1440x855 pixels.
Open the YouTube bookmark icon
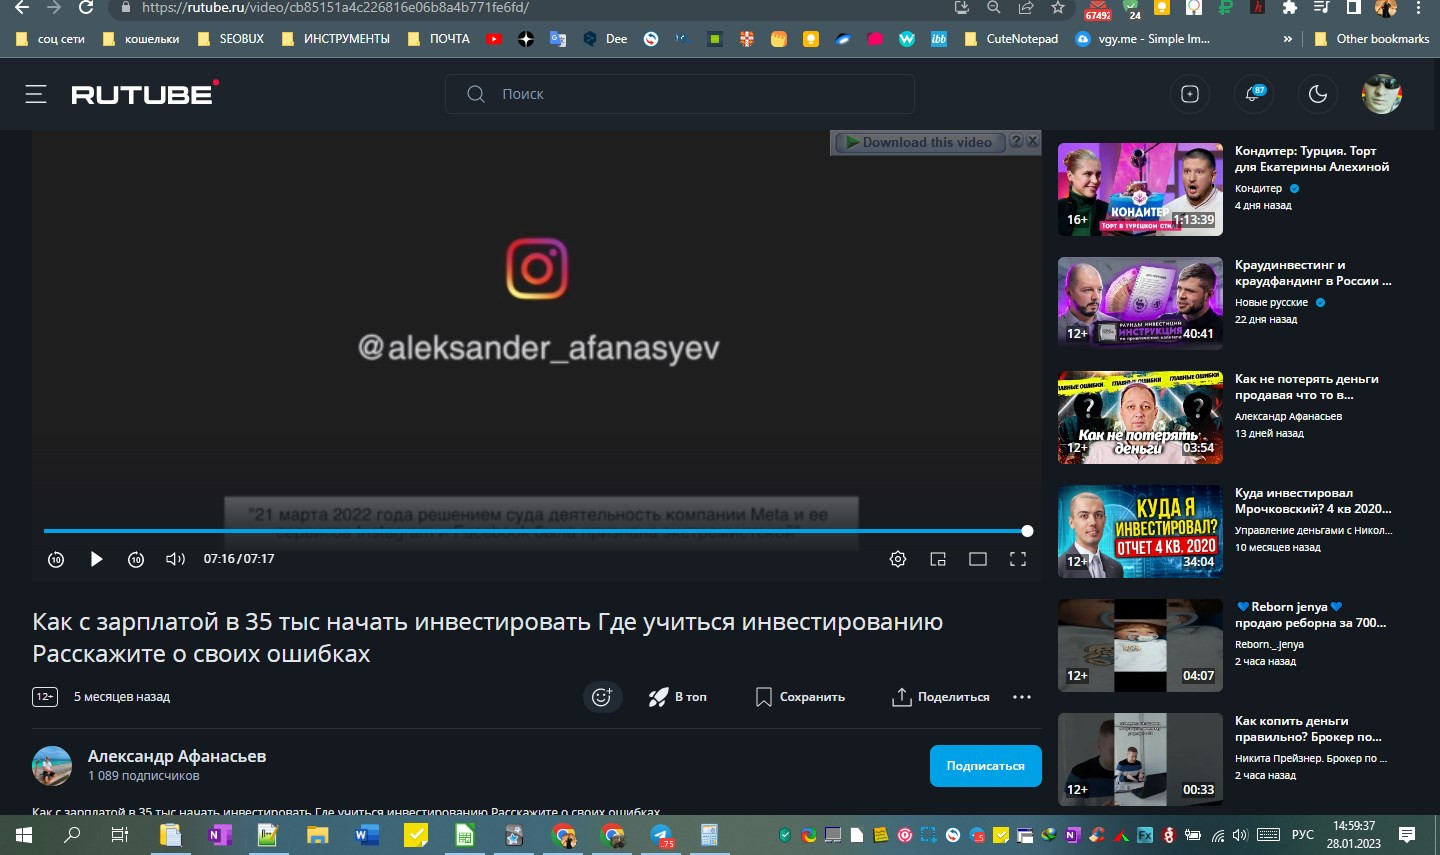[494, 39]
